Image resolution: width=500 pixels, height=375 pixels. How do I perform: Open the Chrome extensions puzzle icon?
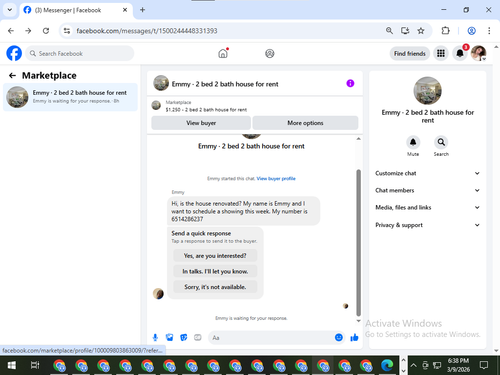coord(445,31)
